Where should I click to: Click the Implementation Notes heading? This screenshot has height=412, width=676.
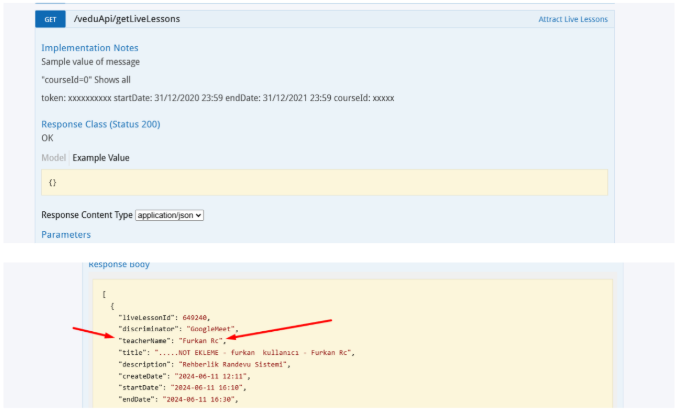89,48
